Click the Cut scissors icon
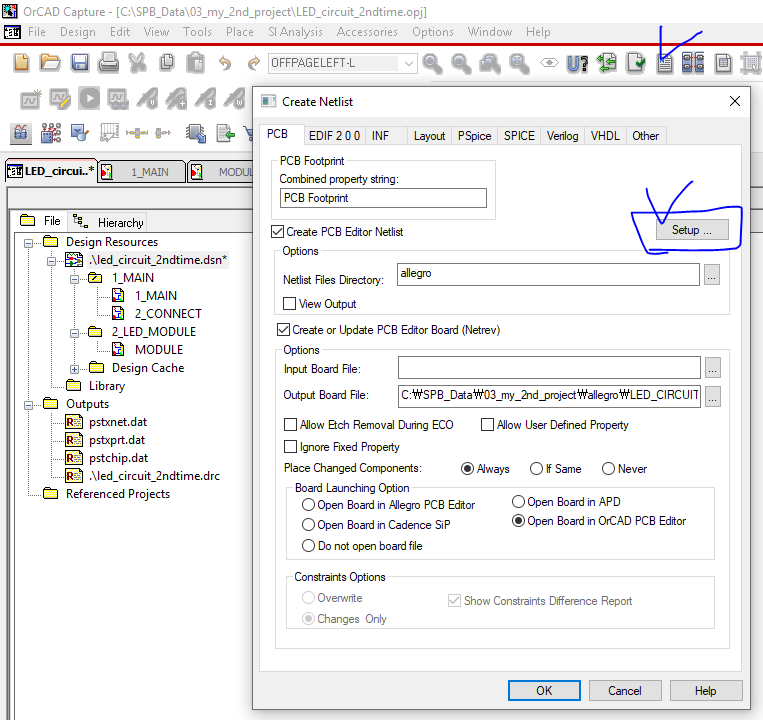This screenshot has width=763, height=720. [x=138, y=63]
